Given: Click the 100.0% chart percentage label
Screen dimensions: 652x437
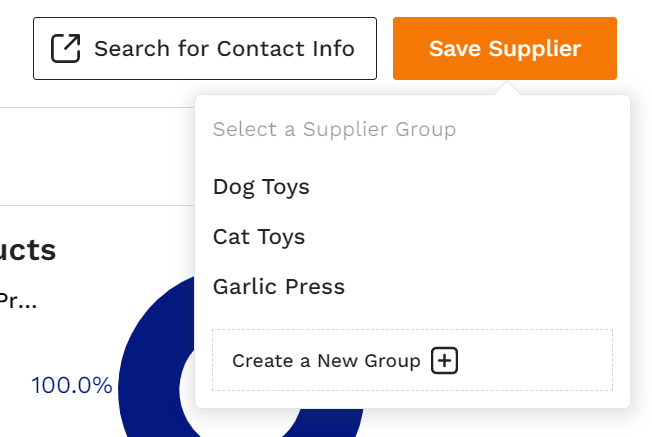Looking at the screenshot, I should click(x=72, y=385).
